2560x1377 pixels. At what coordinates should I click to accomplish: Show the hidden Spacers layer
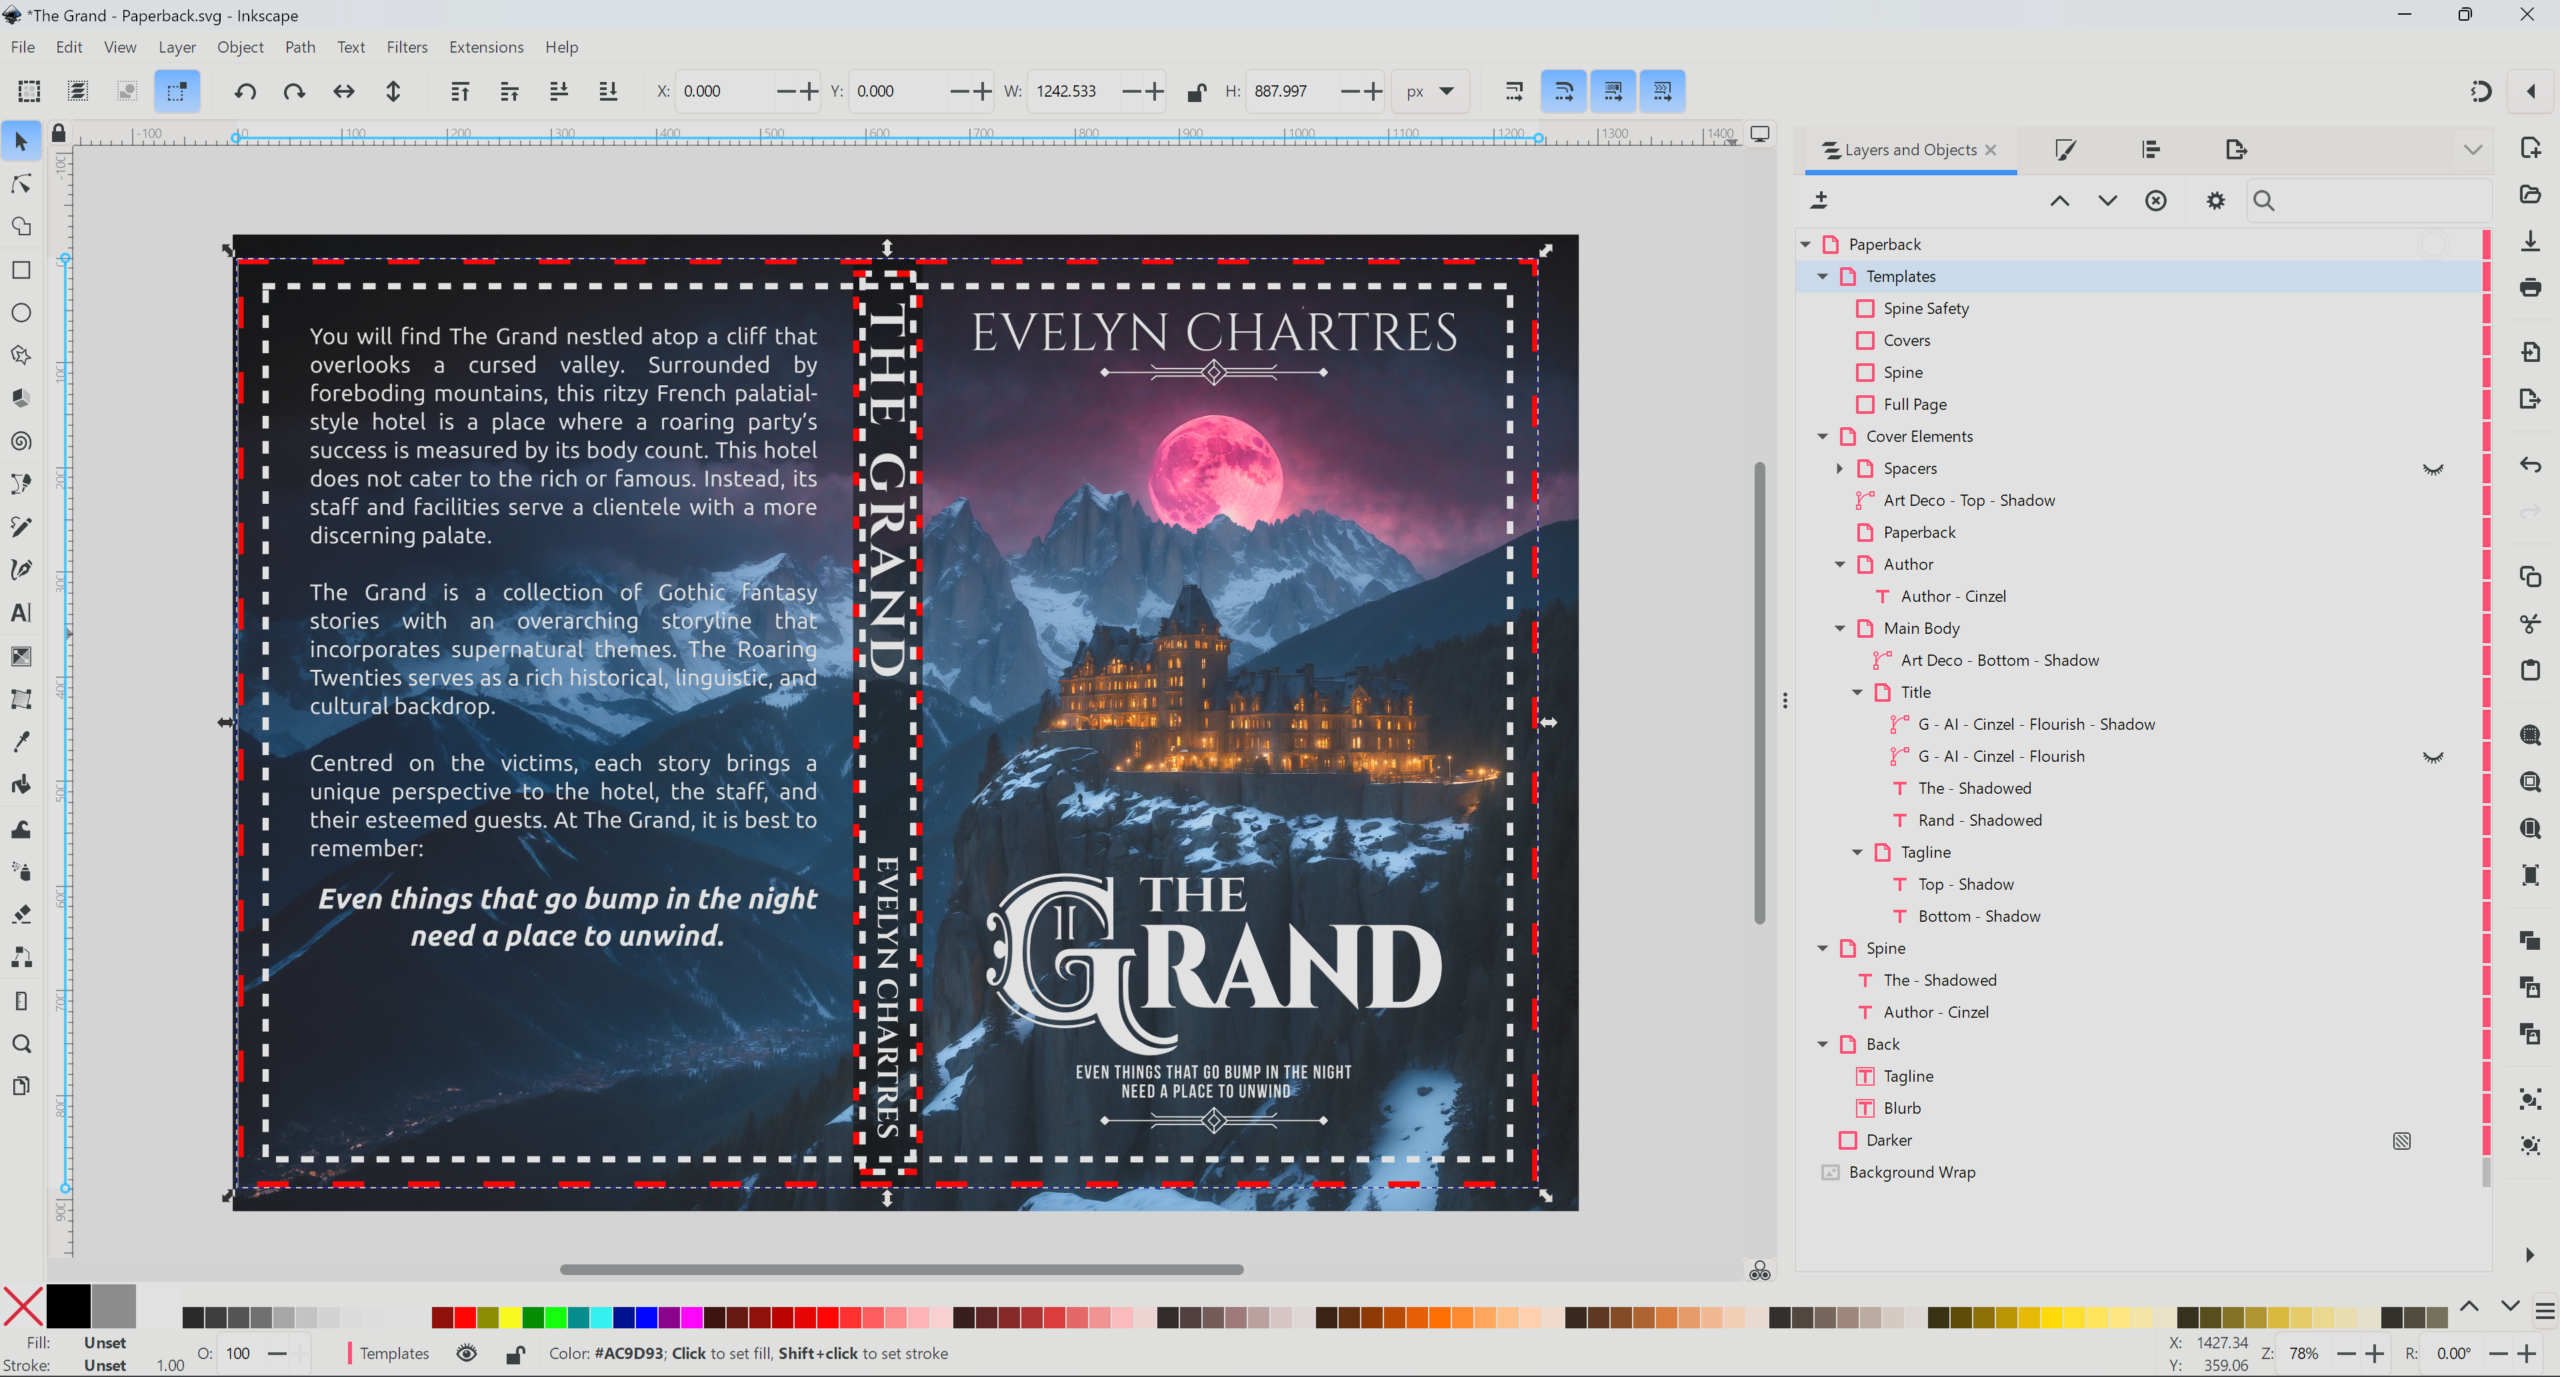[2435, 468]
